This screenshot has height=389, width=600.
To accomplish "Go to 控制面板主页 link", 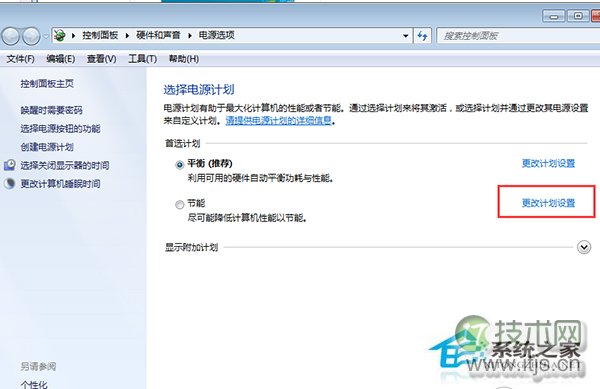I will click(47, 84).
